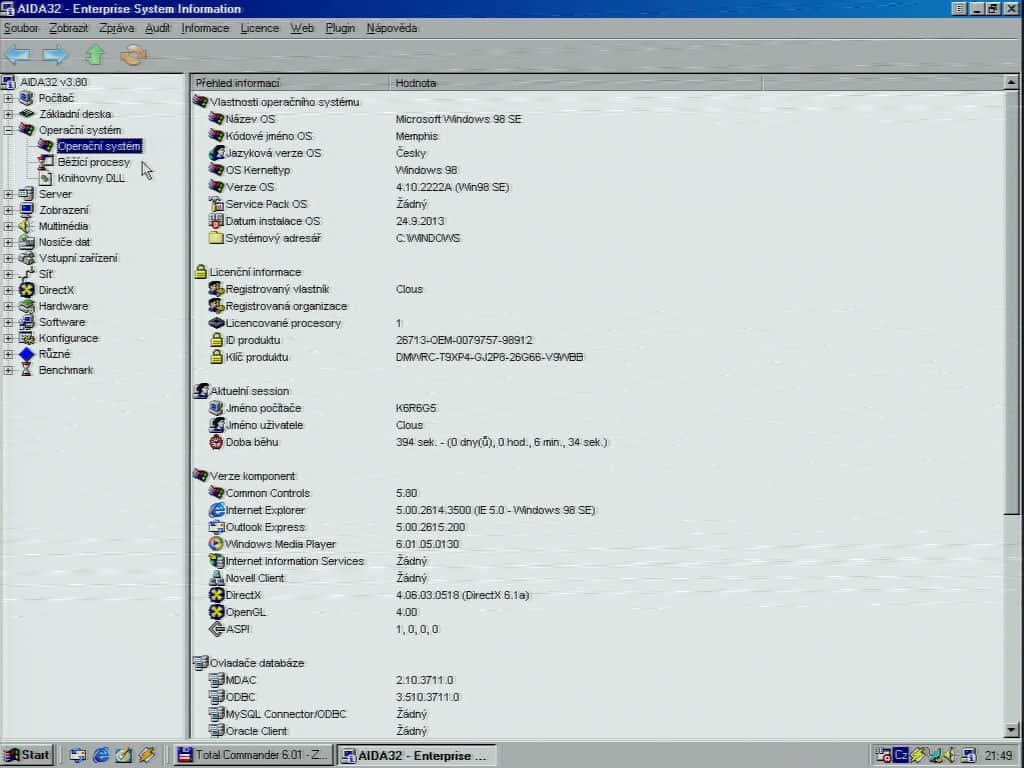Collapse the Operační systém node
This screenshot has width=1024, height=768.
coord(8,130)
